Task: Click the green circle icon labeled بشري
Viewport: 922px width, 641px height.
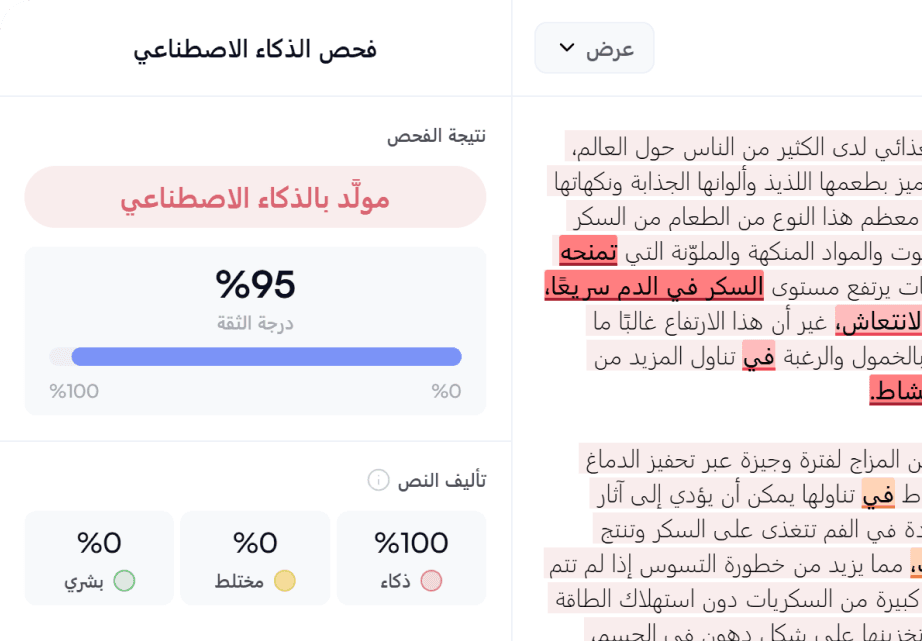Action: 124,581
